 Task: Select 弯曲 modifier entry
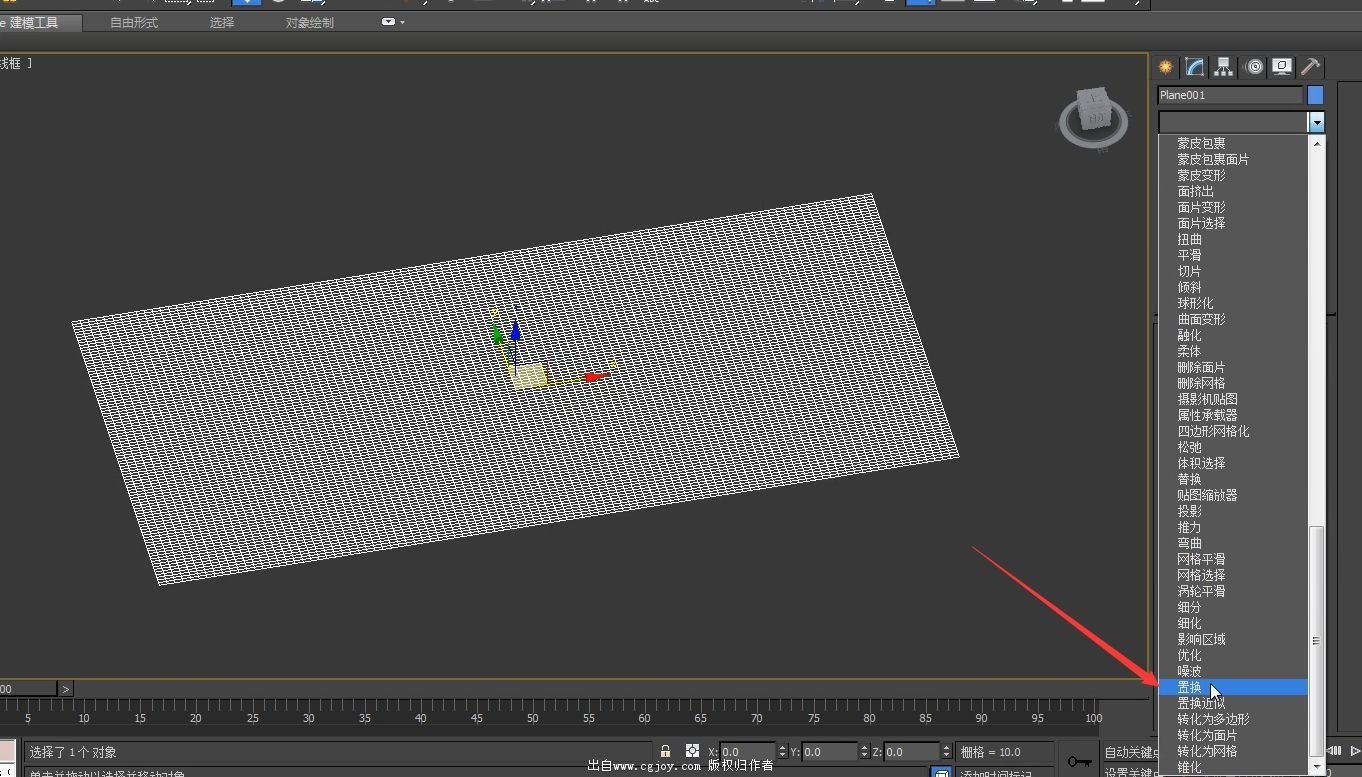tap(1234, 543)
